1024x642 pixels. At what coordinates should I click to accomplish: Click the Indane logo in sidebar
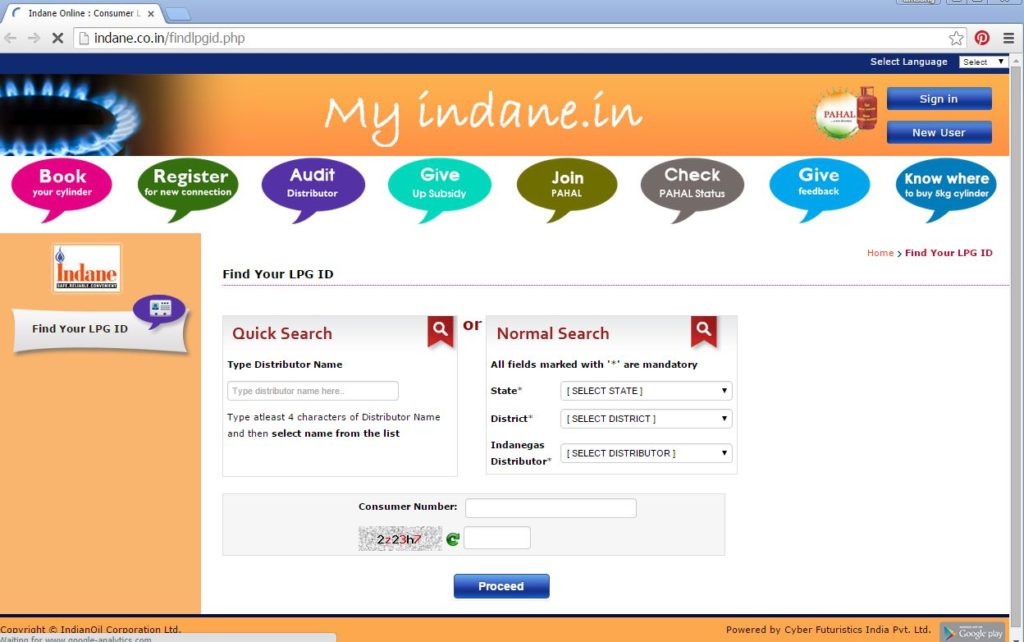tap(87, 268)
